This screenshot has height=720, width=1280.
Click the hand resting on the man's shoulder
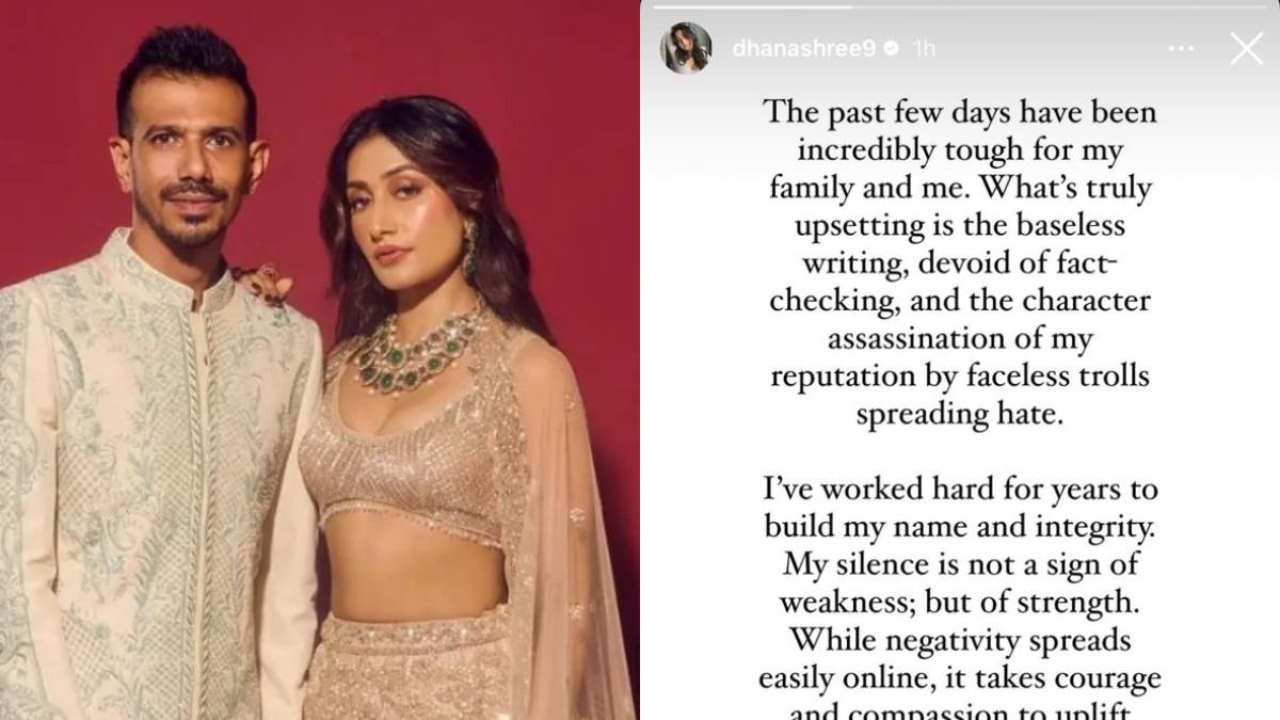pos(262,284)
